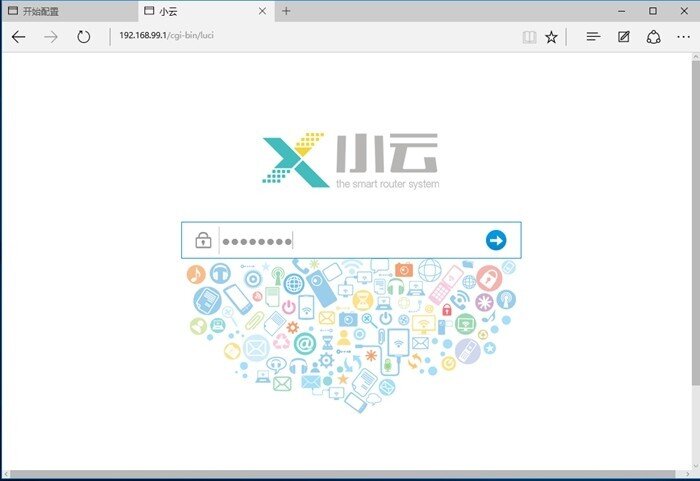Open Make a Web Note pencil icon
Screen dimensions: 700x481
click(624, 37)
